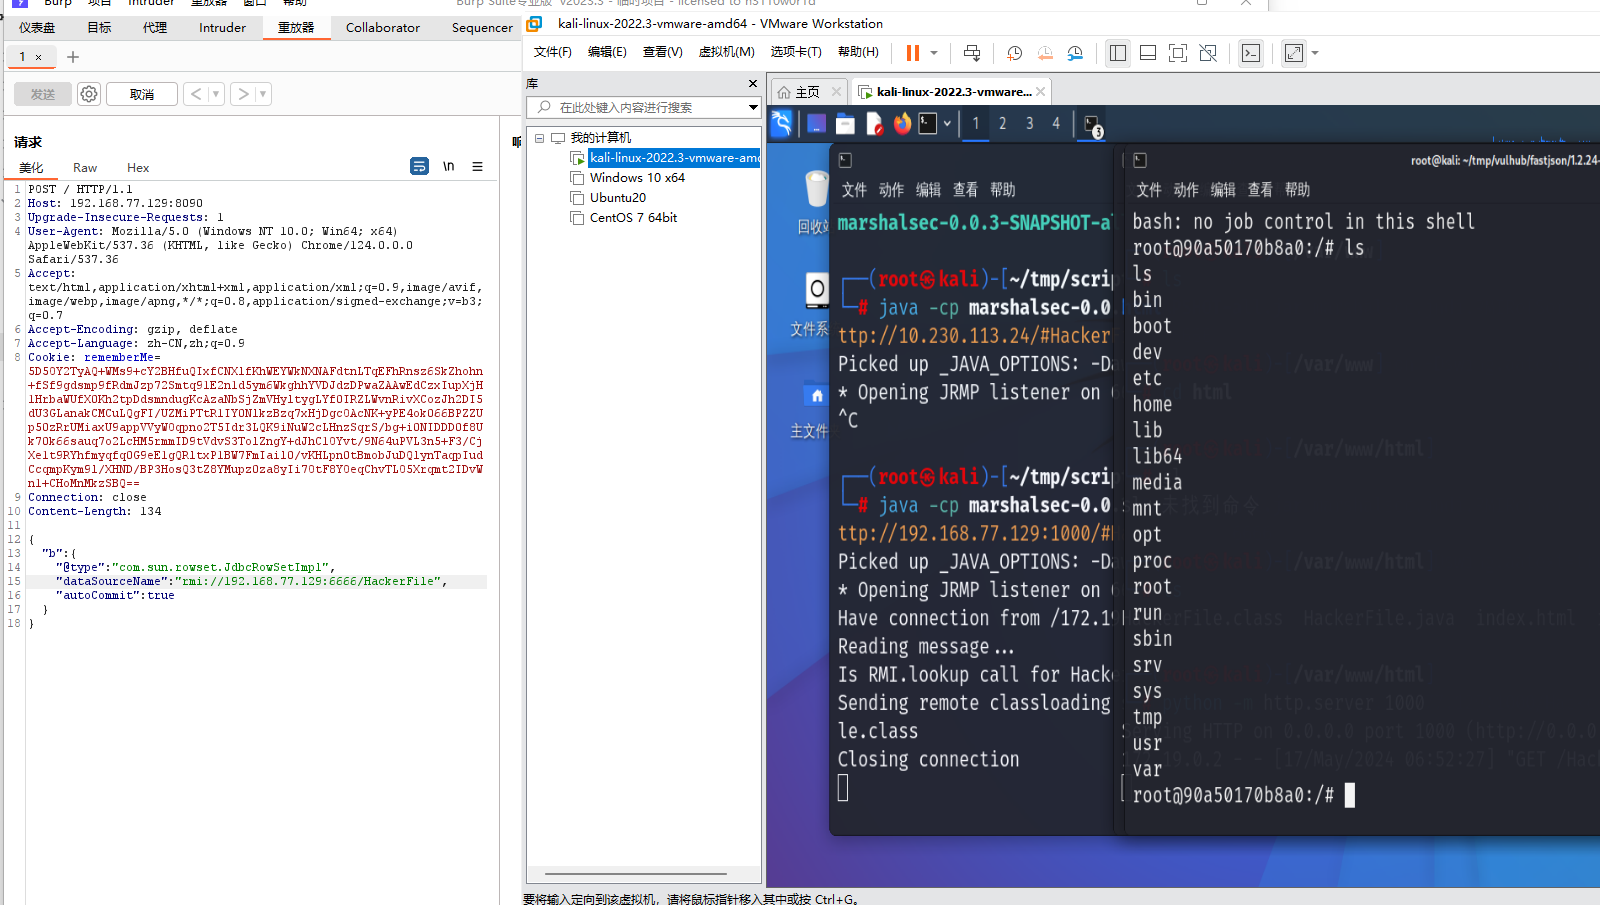Image resolution: width=1600 pixels, height=905 pixels.
Task: Open terminal dropdown arrow in Kali panel
Action: pyautogui.click(x=947, y=124)
